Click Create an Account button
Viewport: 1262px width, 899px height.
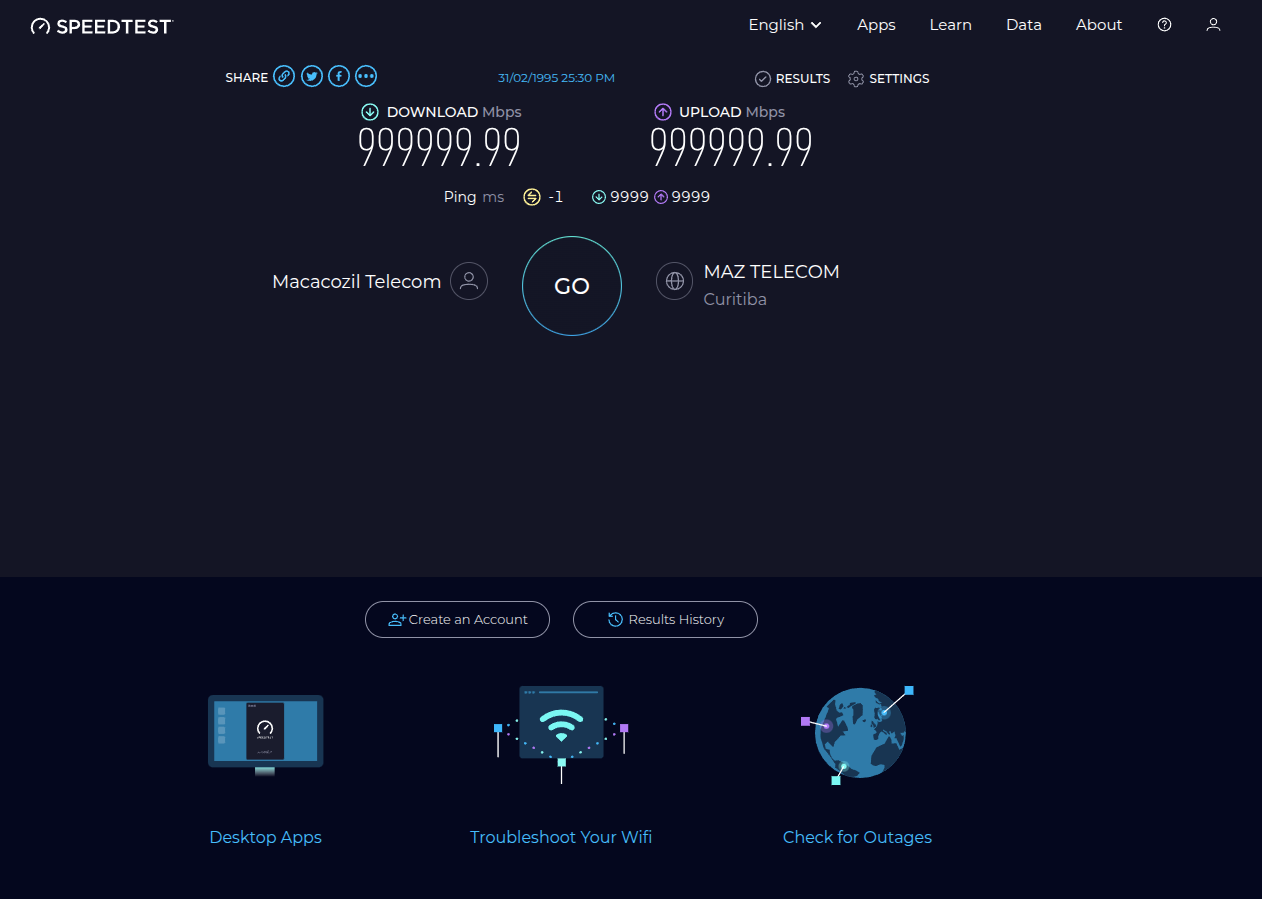point(457,619)
